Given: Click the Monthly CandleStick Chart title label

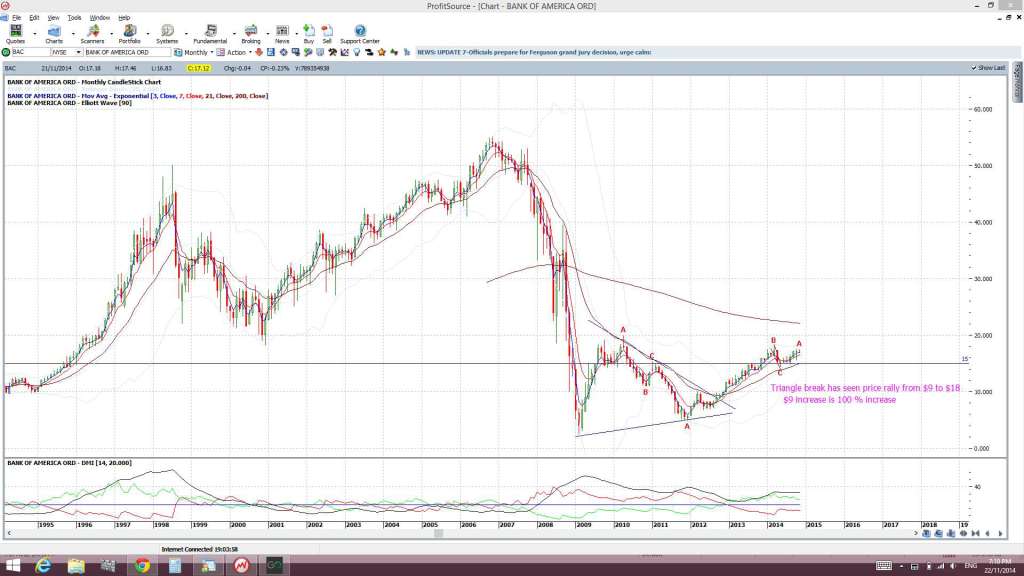Looking at the screenshot, I should tap(84, 82).
